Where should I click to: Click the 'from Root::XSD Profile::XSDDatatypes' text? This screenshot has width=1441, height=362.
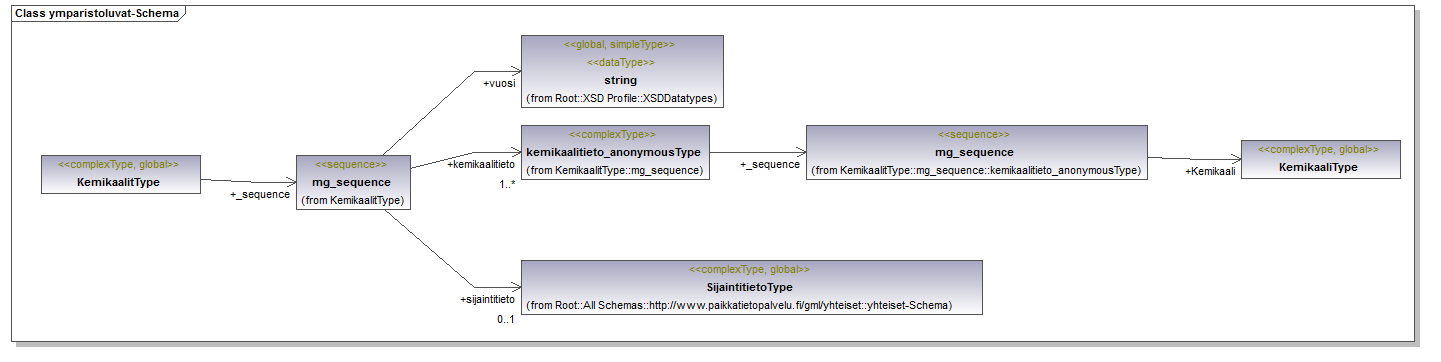coord(621,98)
